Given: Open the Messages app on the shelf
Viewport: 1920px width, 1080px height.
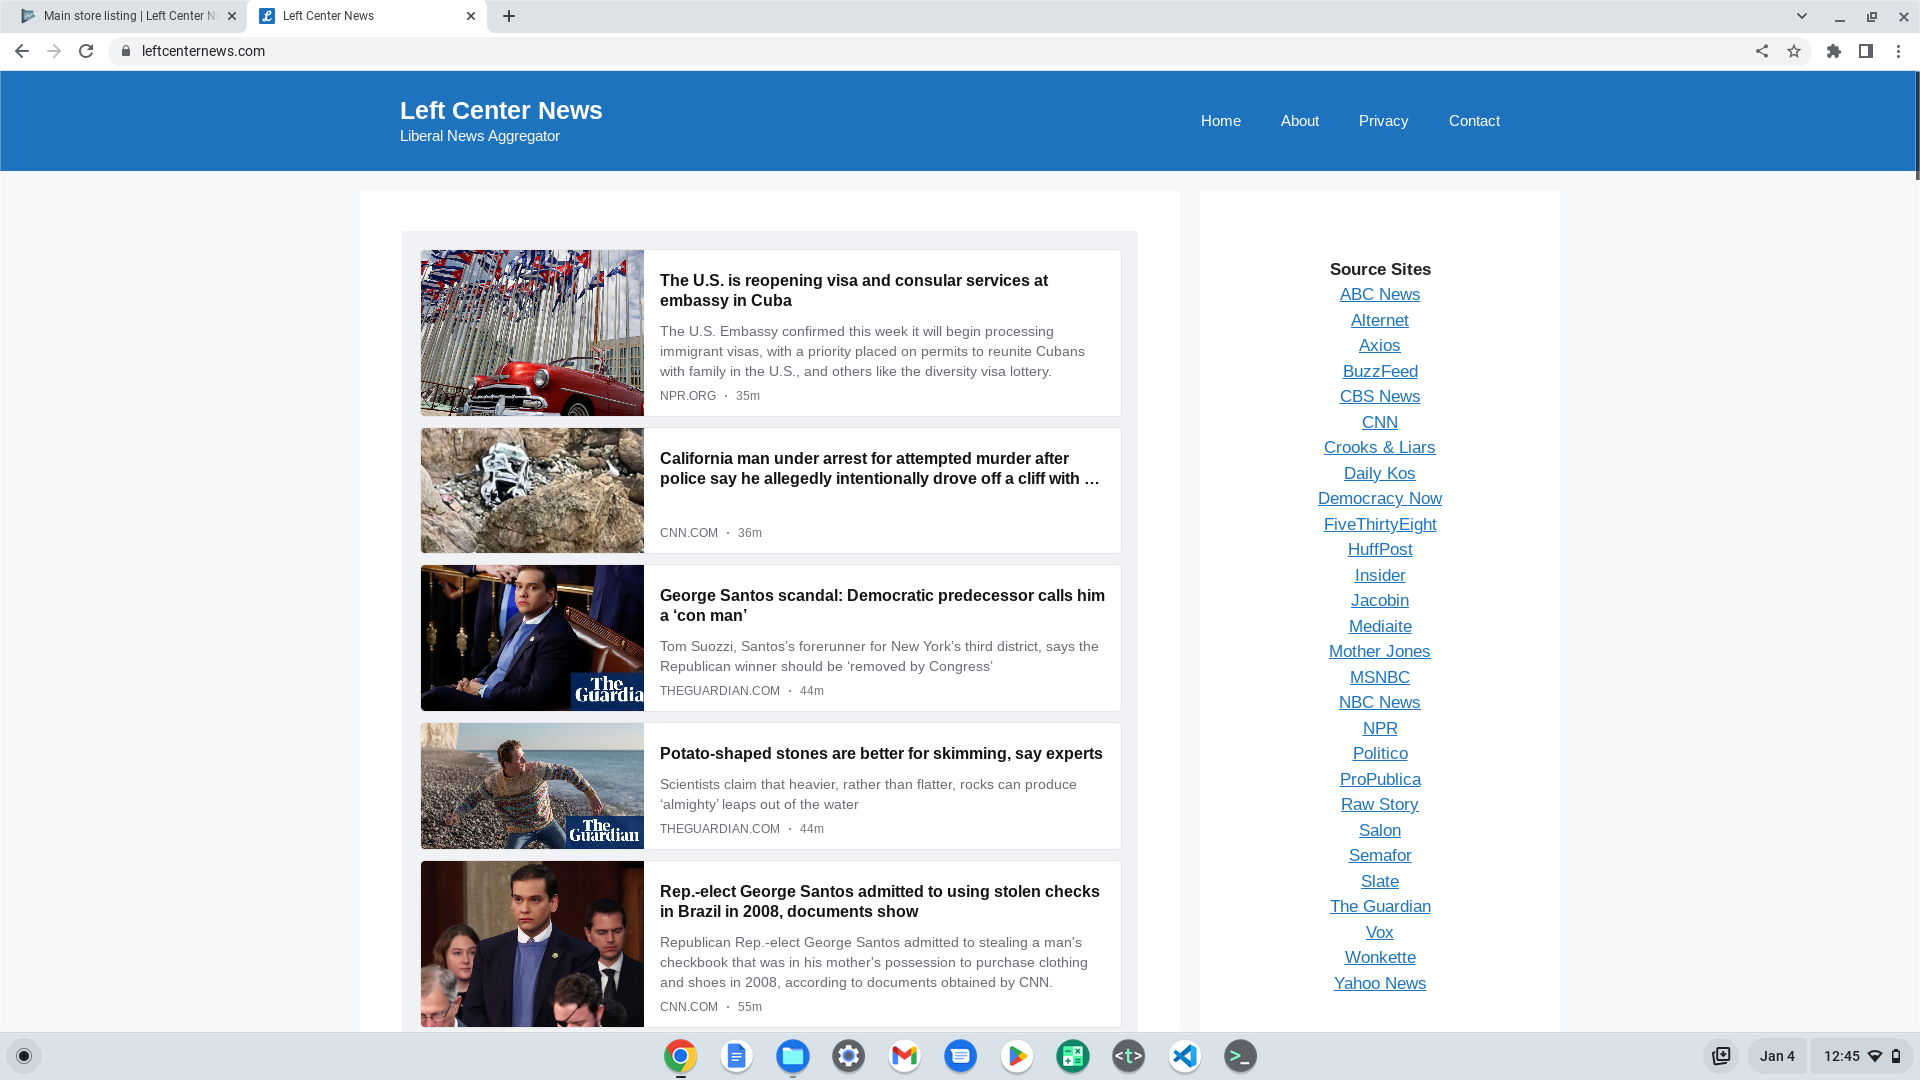Looking at the screenshot, I should tap(960, 1056).
